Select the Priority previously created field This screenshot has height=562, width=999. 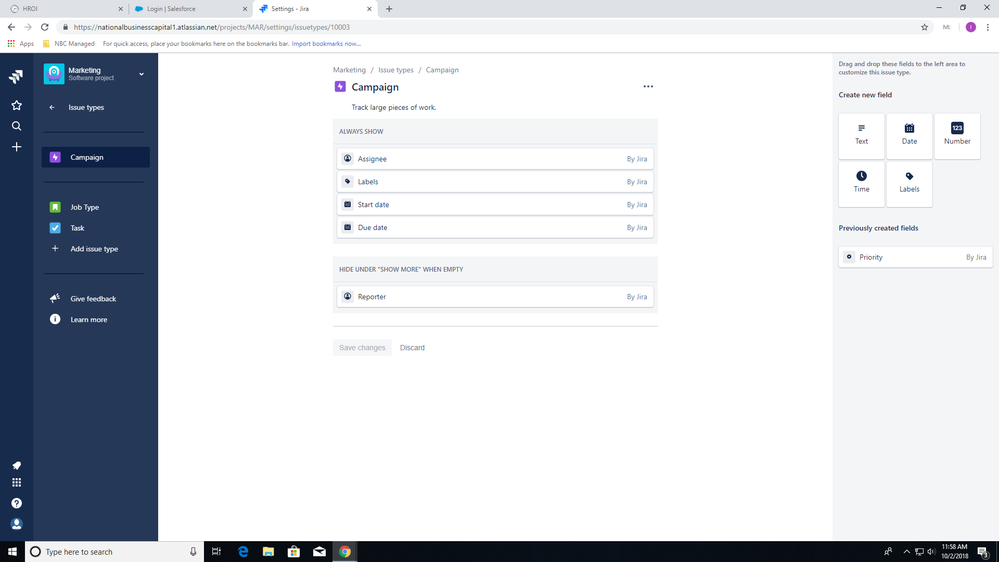coord(916,257)
